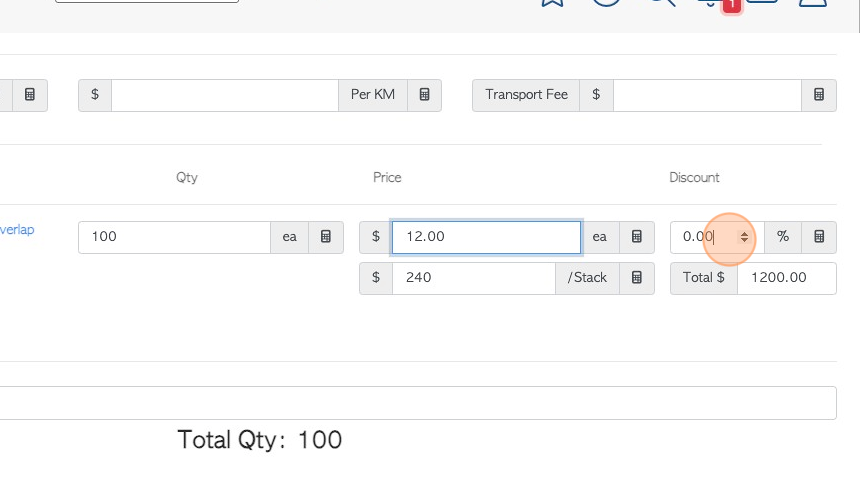The height and width of the screenshot is (481, 860).
Task: Open the truncated 'verlap' product link
Action: 17,230
